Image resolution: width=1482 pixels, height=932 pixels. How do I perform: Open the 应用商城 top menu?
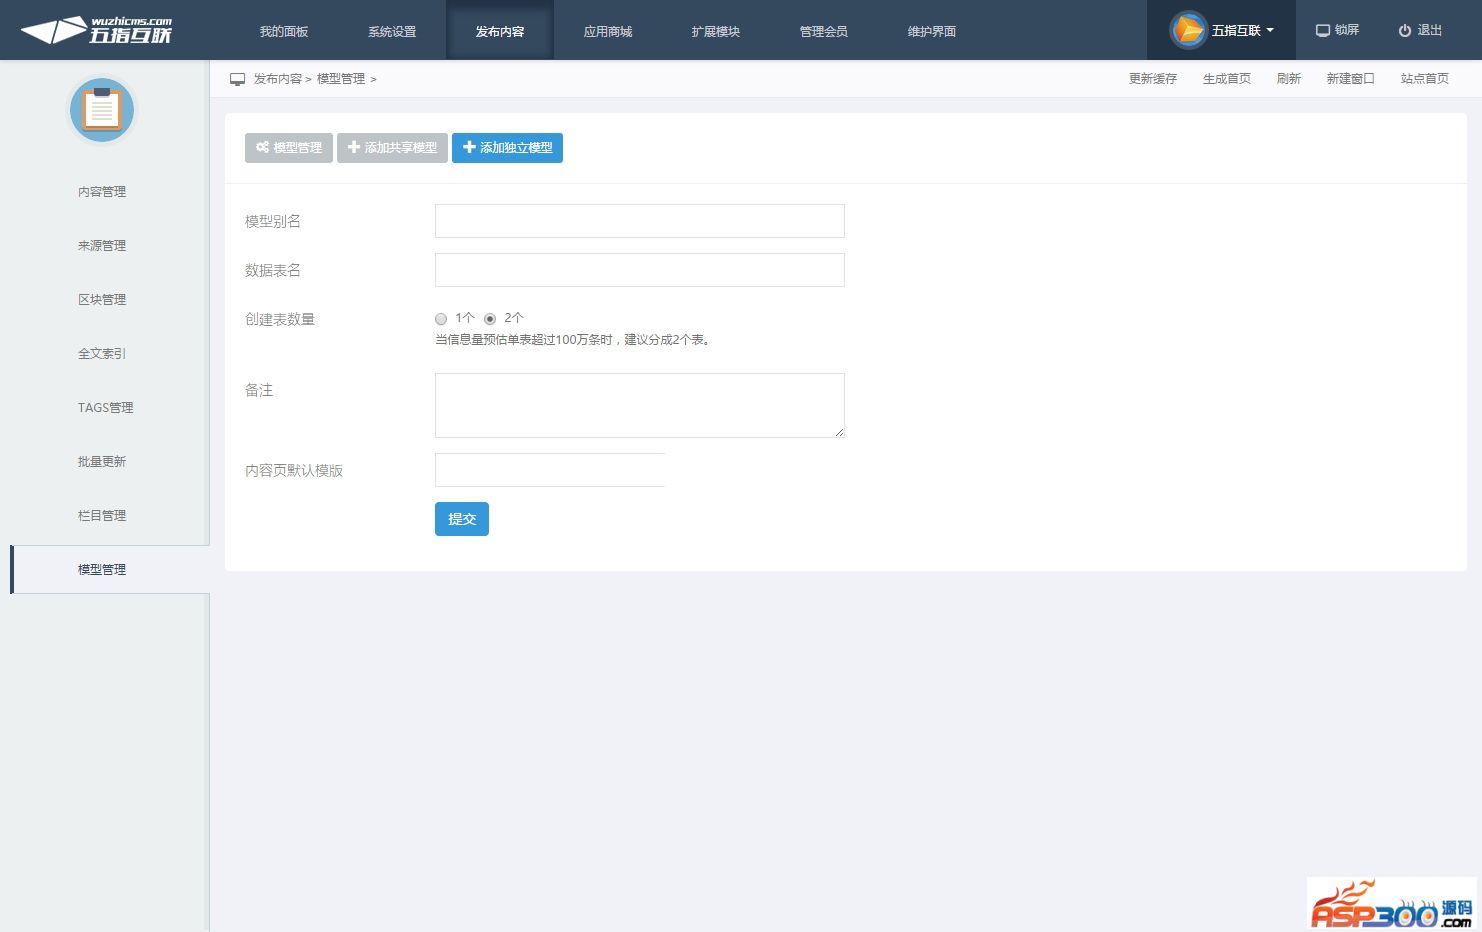click(608, 31)
